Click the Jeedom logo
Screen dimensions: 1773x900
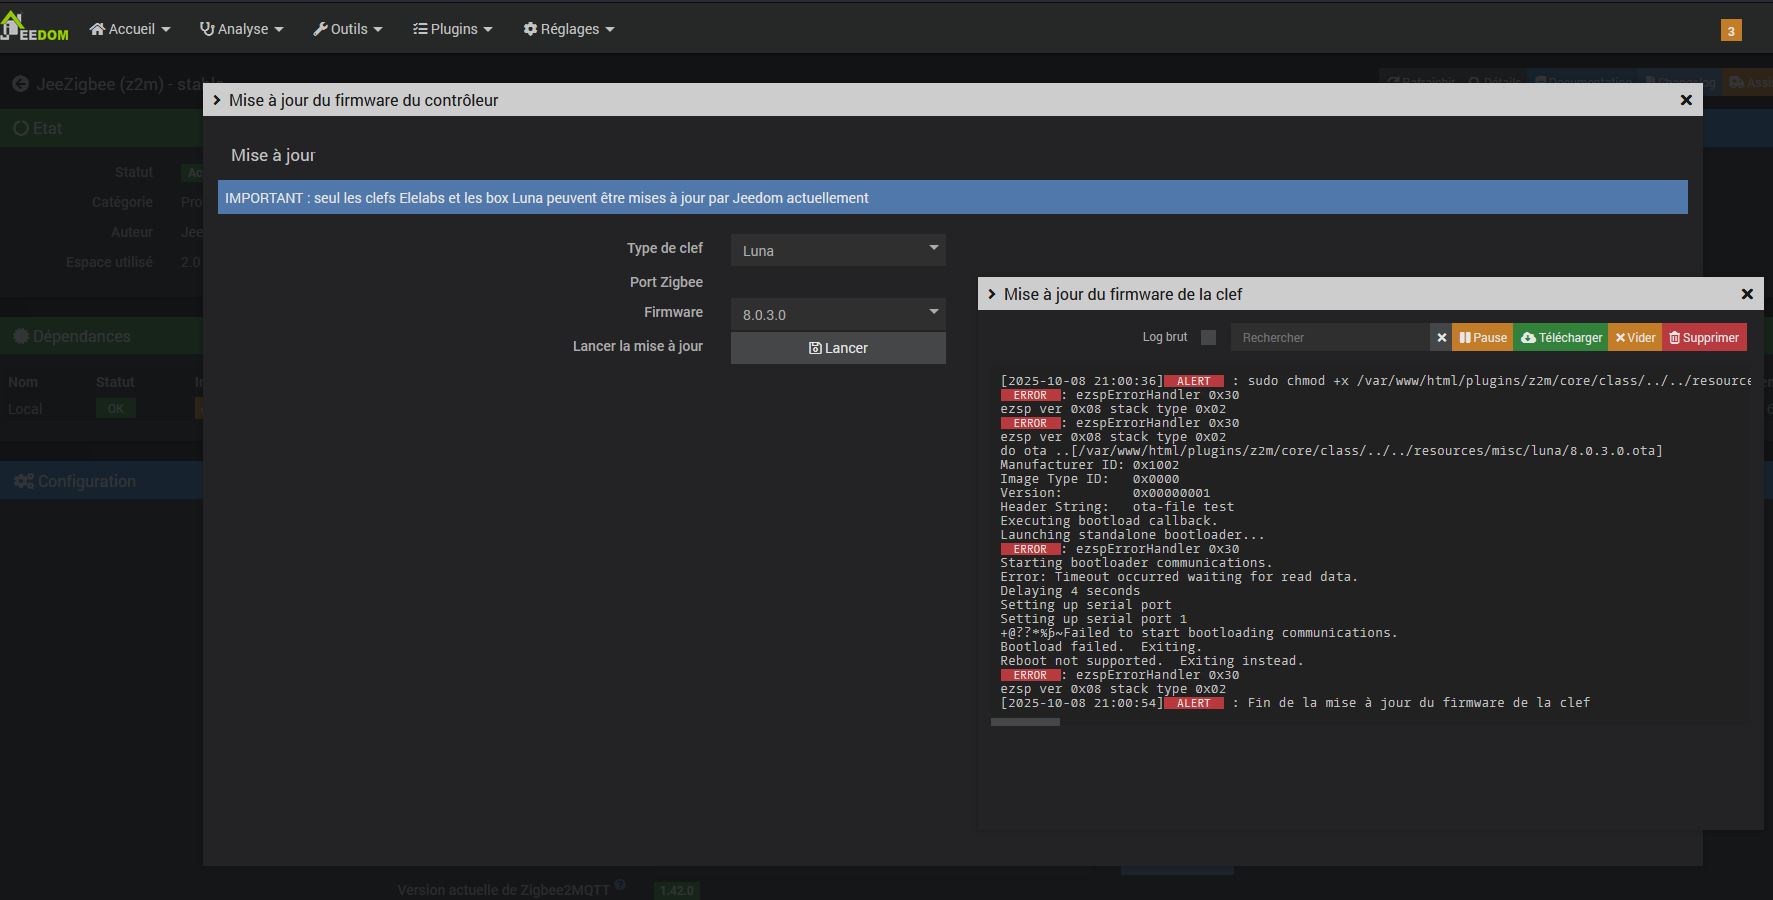35,27
